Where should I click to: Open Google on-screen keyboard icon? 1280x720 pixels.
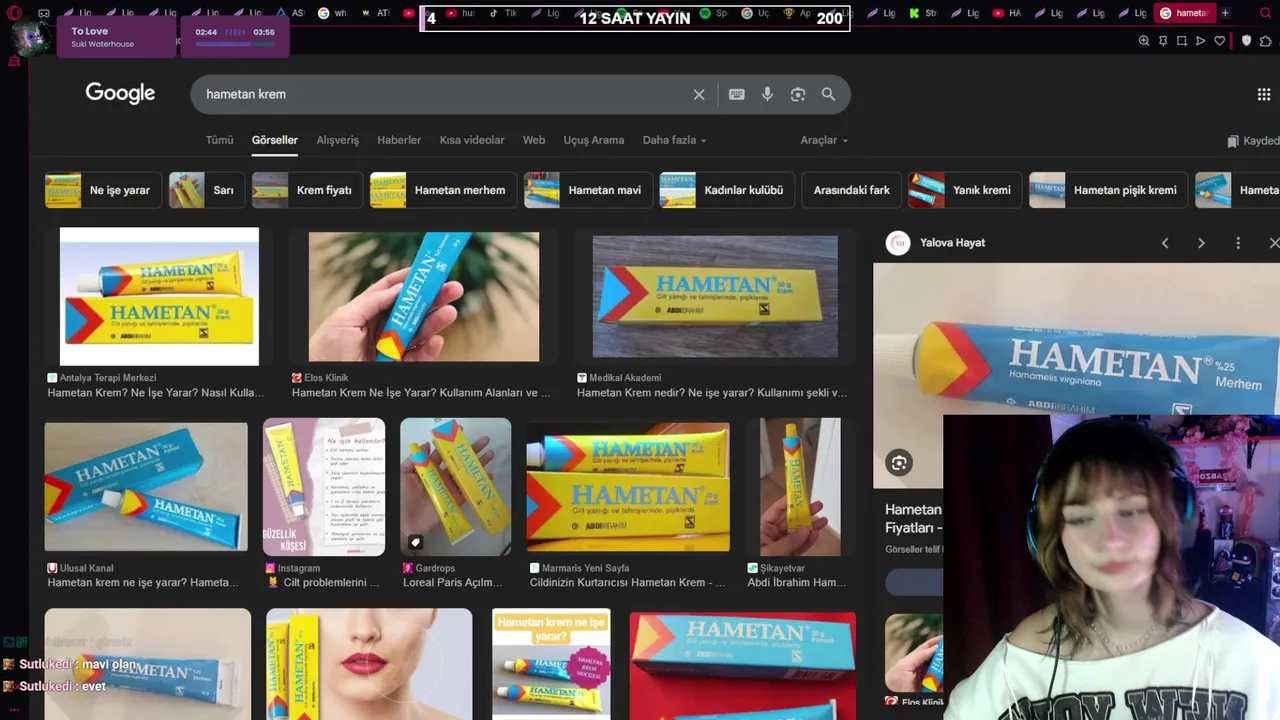[x=737, y=94]
